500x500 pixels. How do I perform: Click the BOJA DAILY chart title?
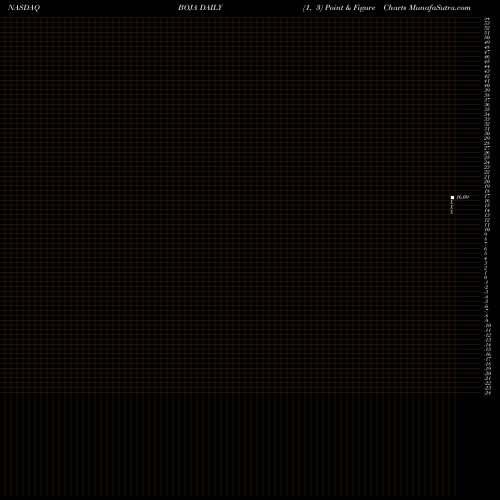pyautogui.click(x=200, y=8)
